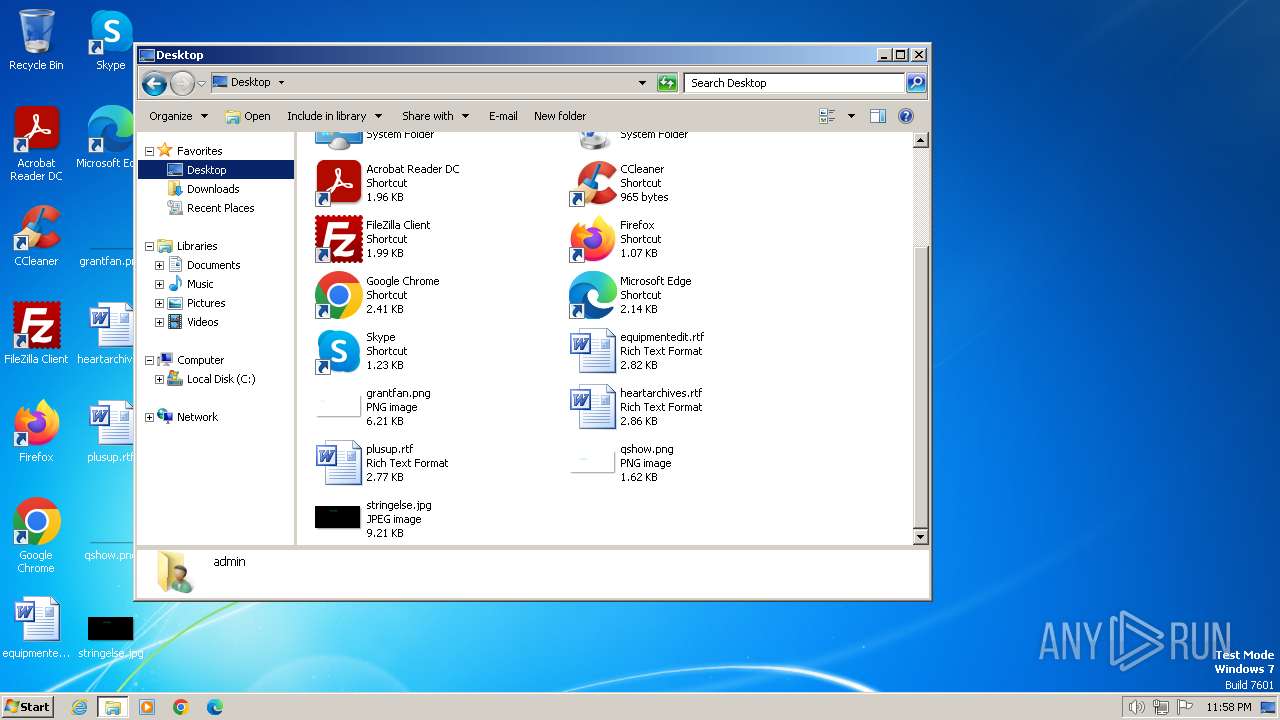This screenshot has height=720, width=1280.
Task: Click the file list scroll-down arrow
Action: pos(921,537)
